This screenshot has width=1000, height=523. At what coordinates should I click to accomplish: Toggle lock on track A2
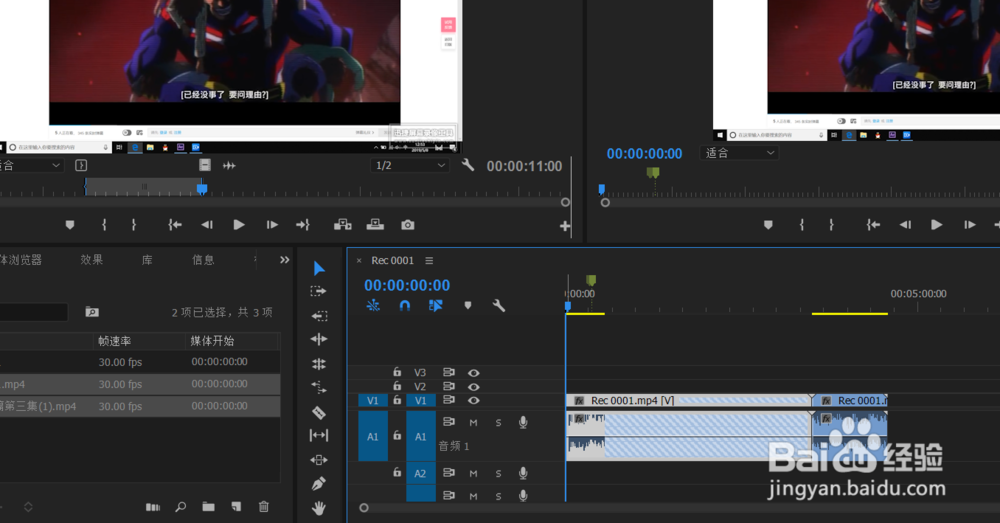[x=397, y=473]
